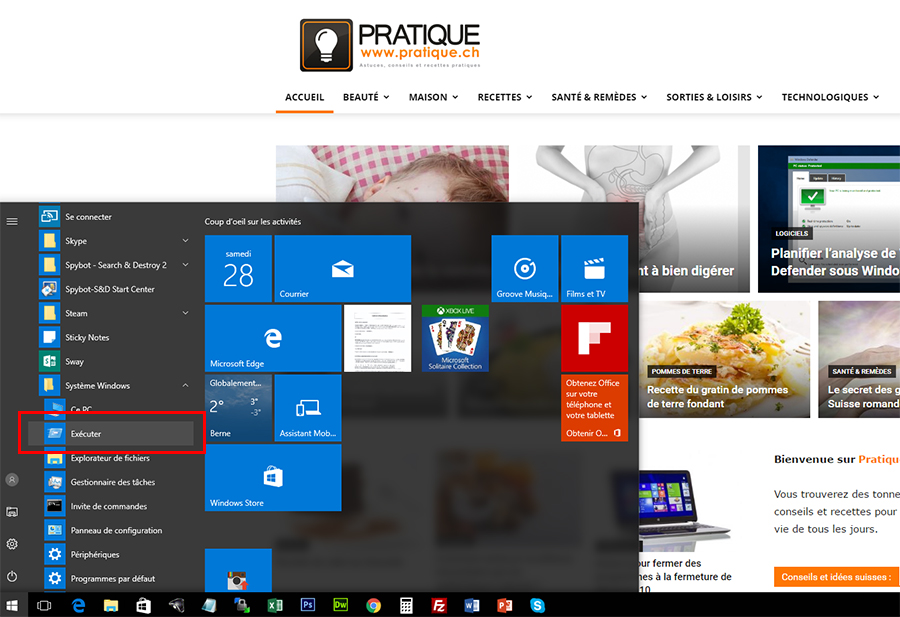Viewport: 900px width, 617px height.
Task: Launch the Windows Store tile
Action: 273,478
